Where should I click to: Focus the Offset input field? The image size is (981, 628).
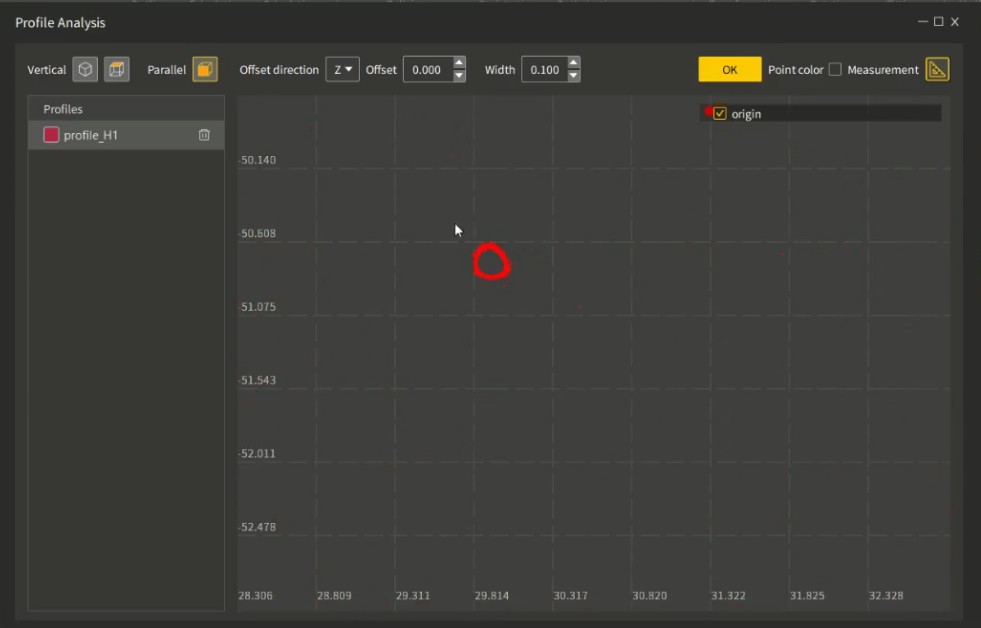point(429,69)
